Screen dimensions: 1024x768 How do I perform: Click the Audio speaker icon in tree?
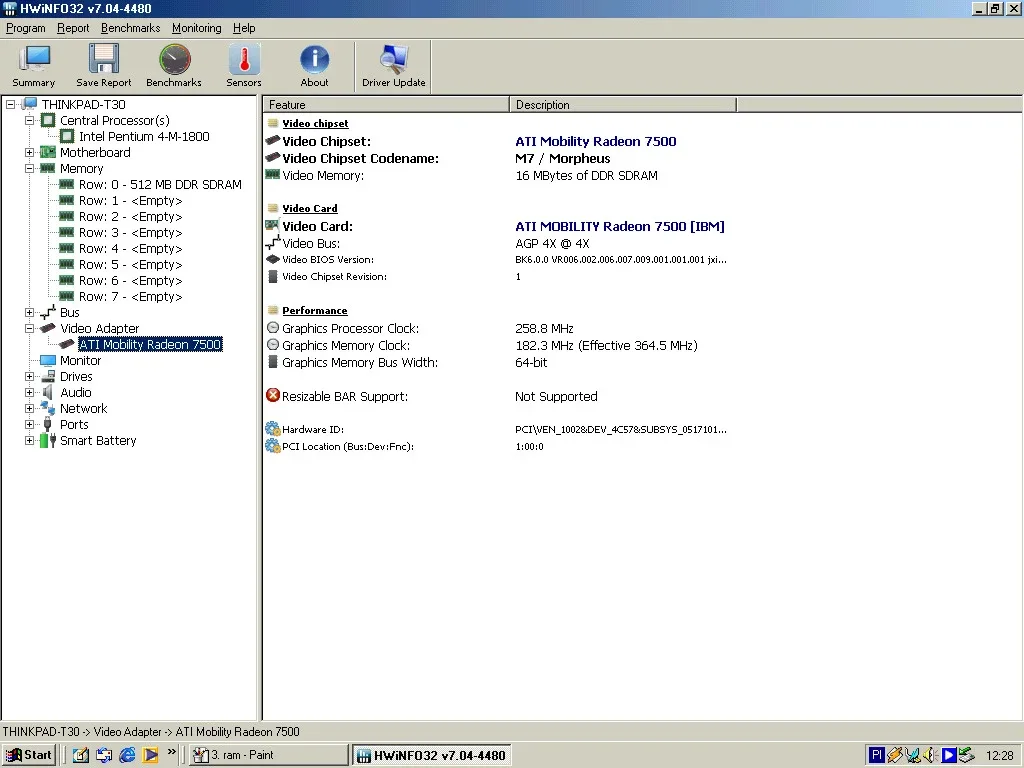tap(48, 392)
